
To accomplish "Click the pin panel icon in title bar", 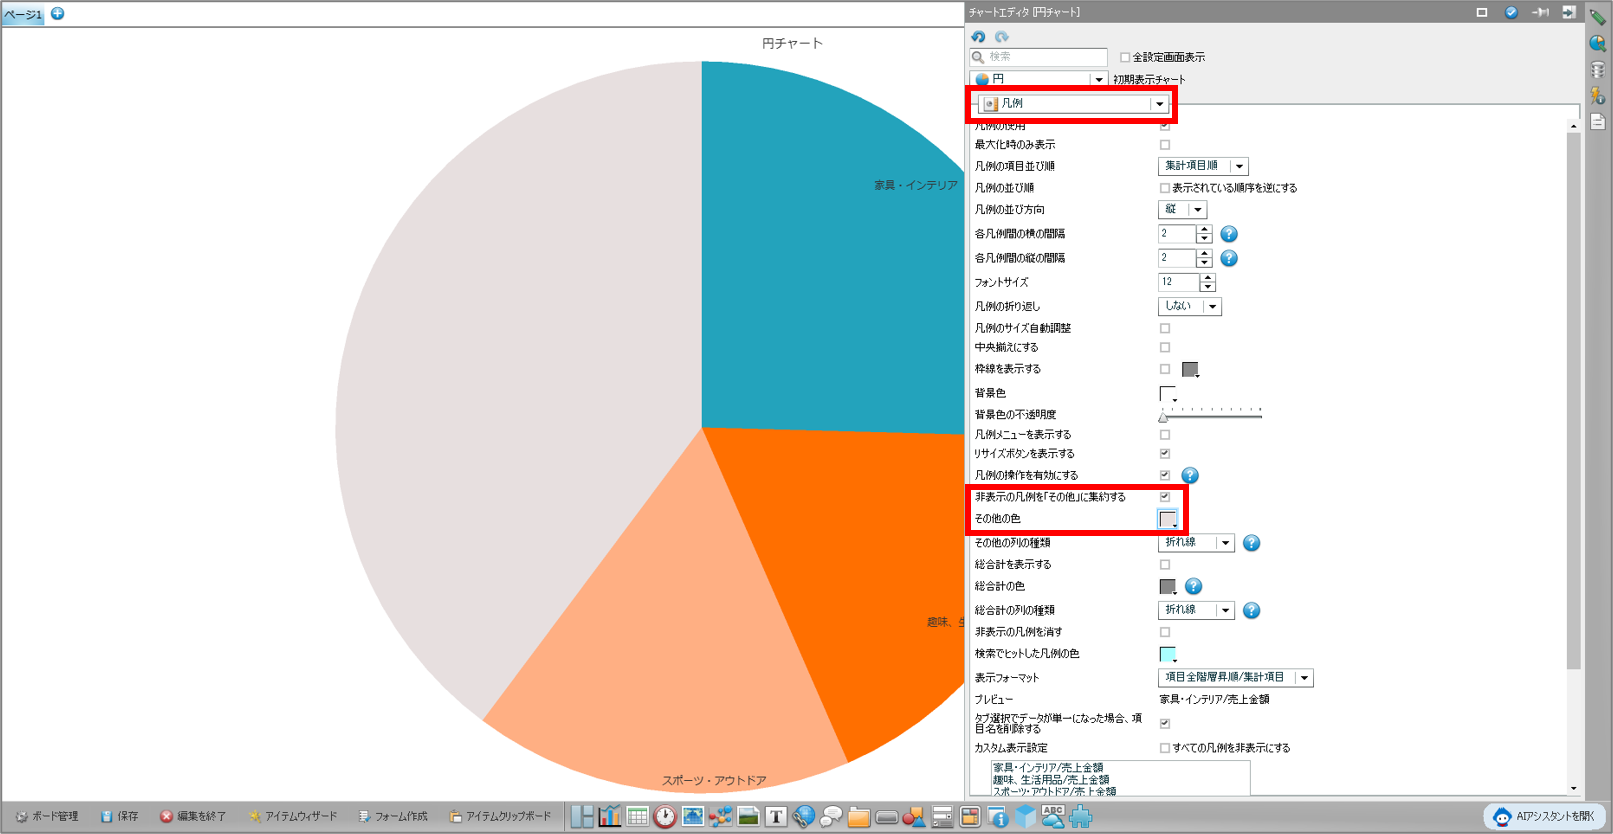I will coord(1541,12).
